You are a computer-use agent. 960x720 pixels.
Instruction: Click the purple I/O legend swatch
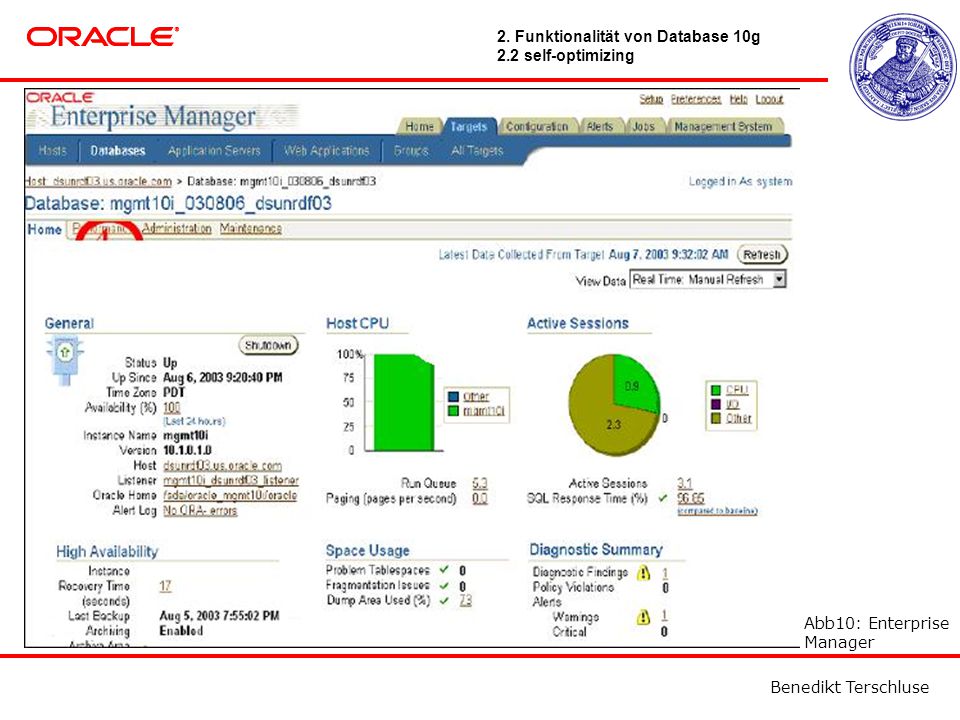tap(716, 404)
